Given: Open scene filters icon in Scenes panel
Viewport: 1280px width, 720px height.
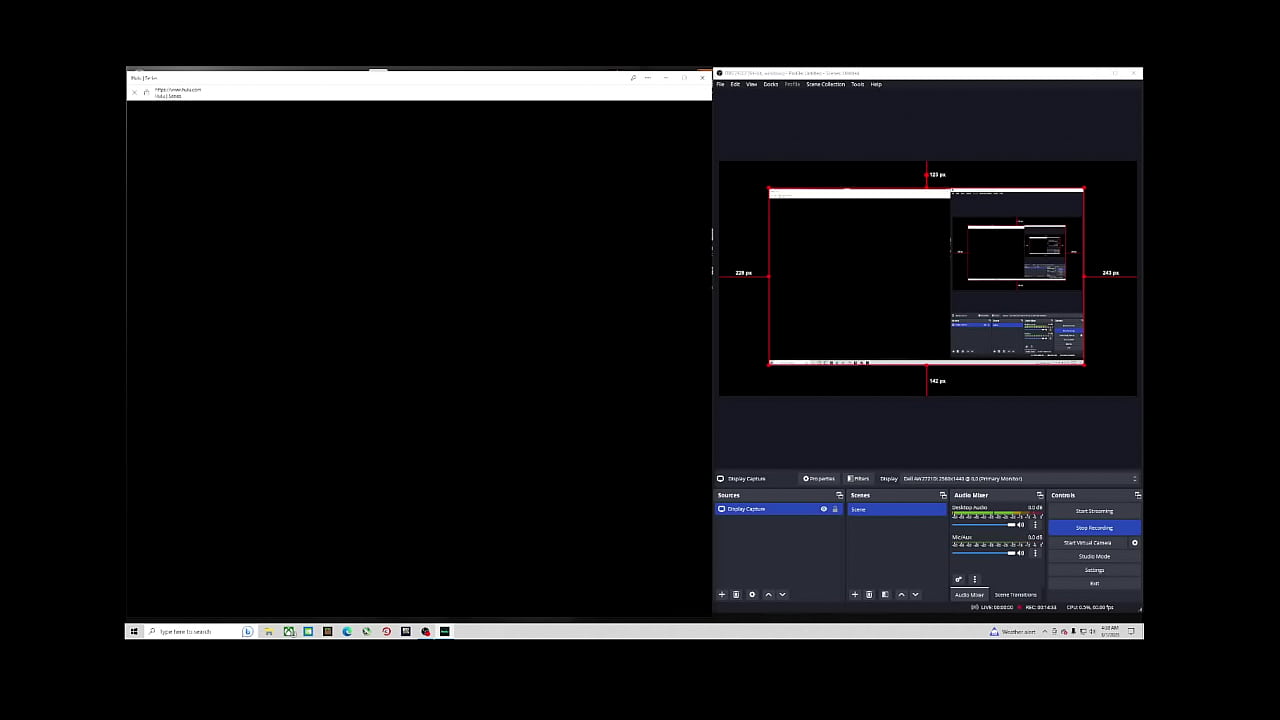Looking at the screenshot, I should point(885,594).
